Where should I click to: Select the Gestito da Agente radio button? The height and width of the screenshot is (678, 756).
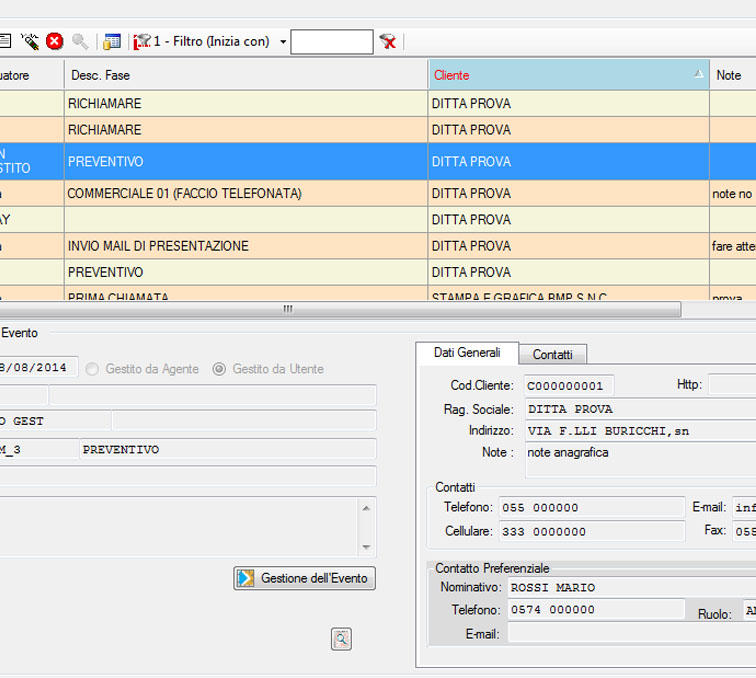click(92, 369)
